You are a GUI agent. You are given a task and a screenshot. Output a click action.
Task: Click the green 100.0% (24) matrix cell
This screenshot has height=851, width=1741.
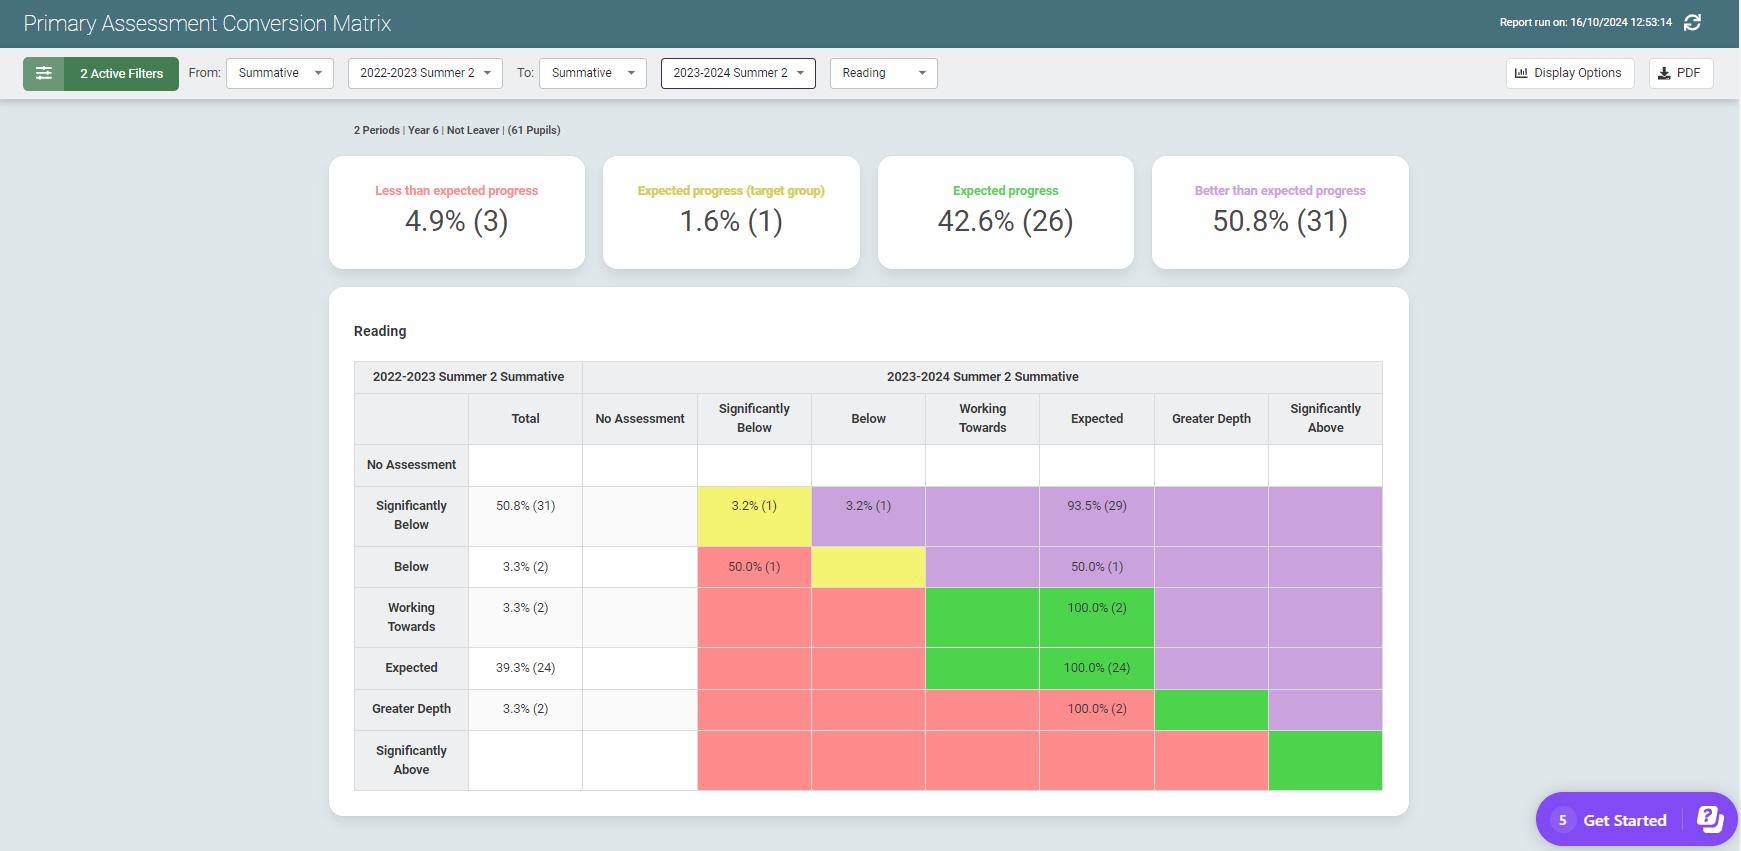point(1096,668)
